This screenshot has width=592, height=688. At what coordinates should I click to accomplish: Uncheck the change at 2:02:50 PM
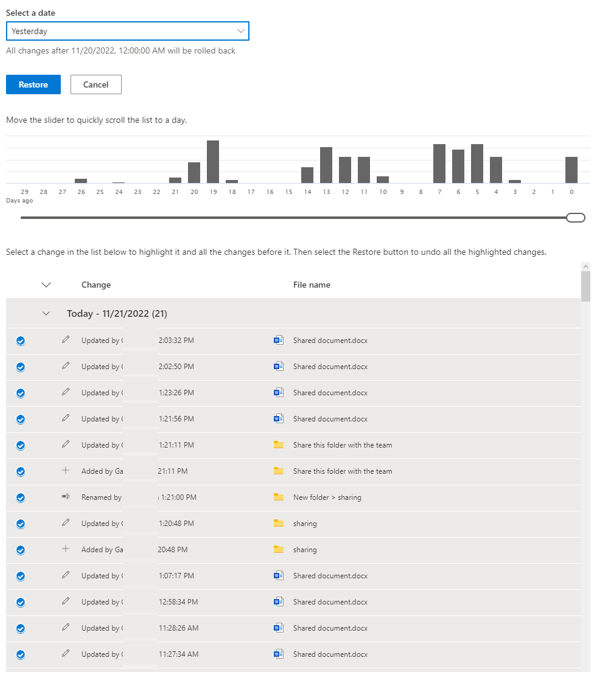pyautogui.click(x=21, y=367)
